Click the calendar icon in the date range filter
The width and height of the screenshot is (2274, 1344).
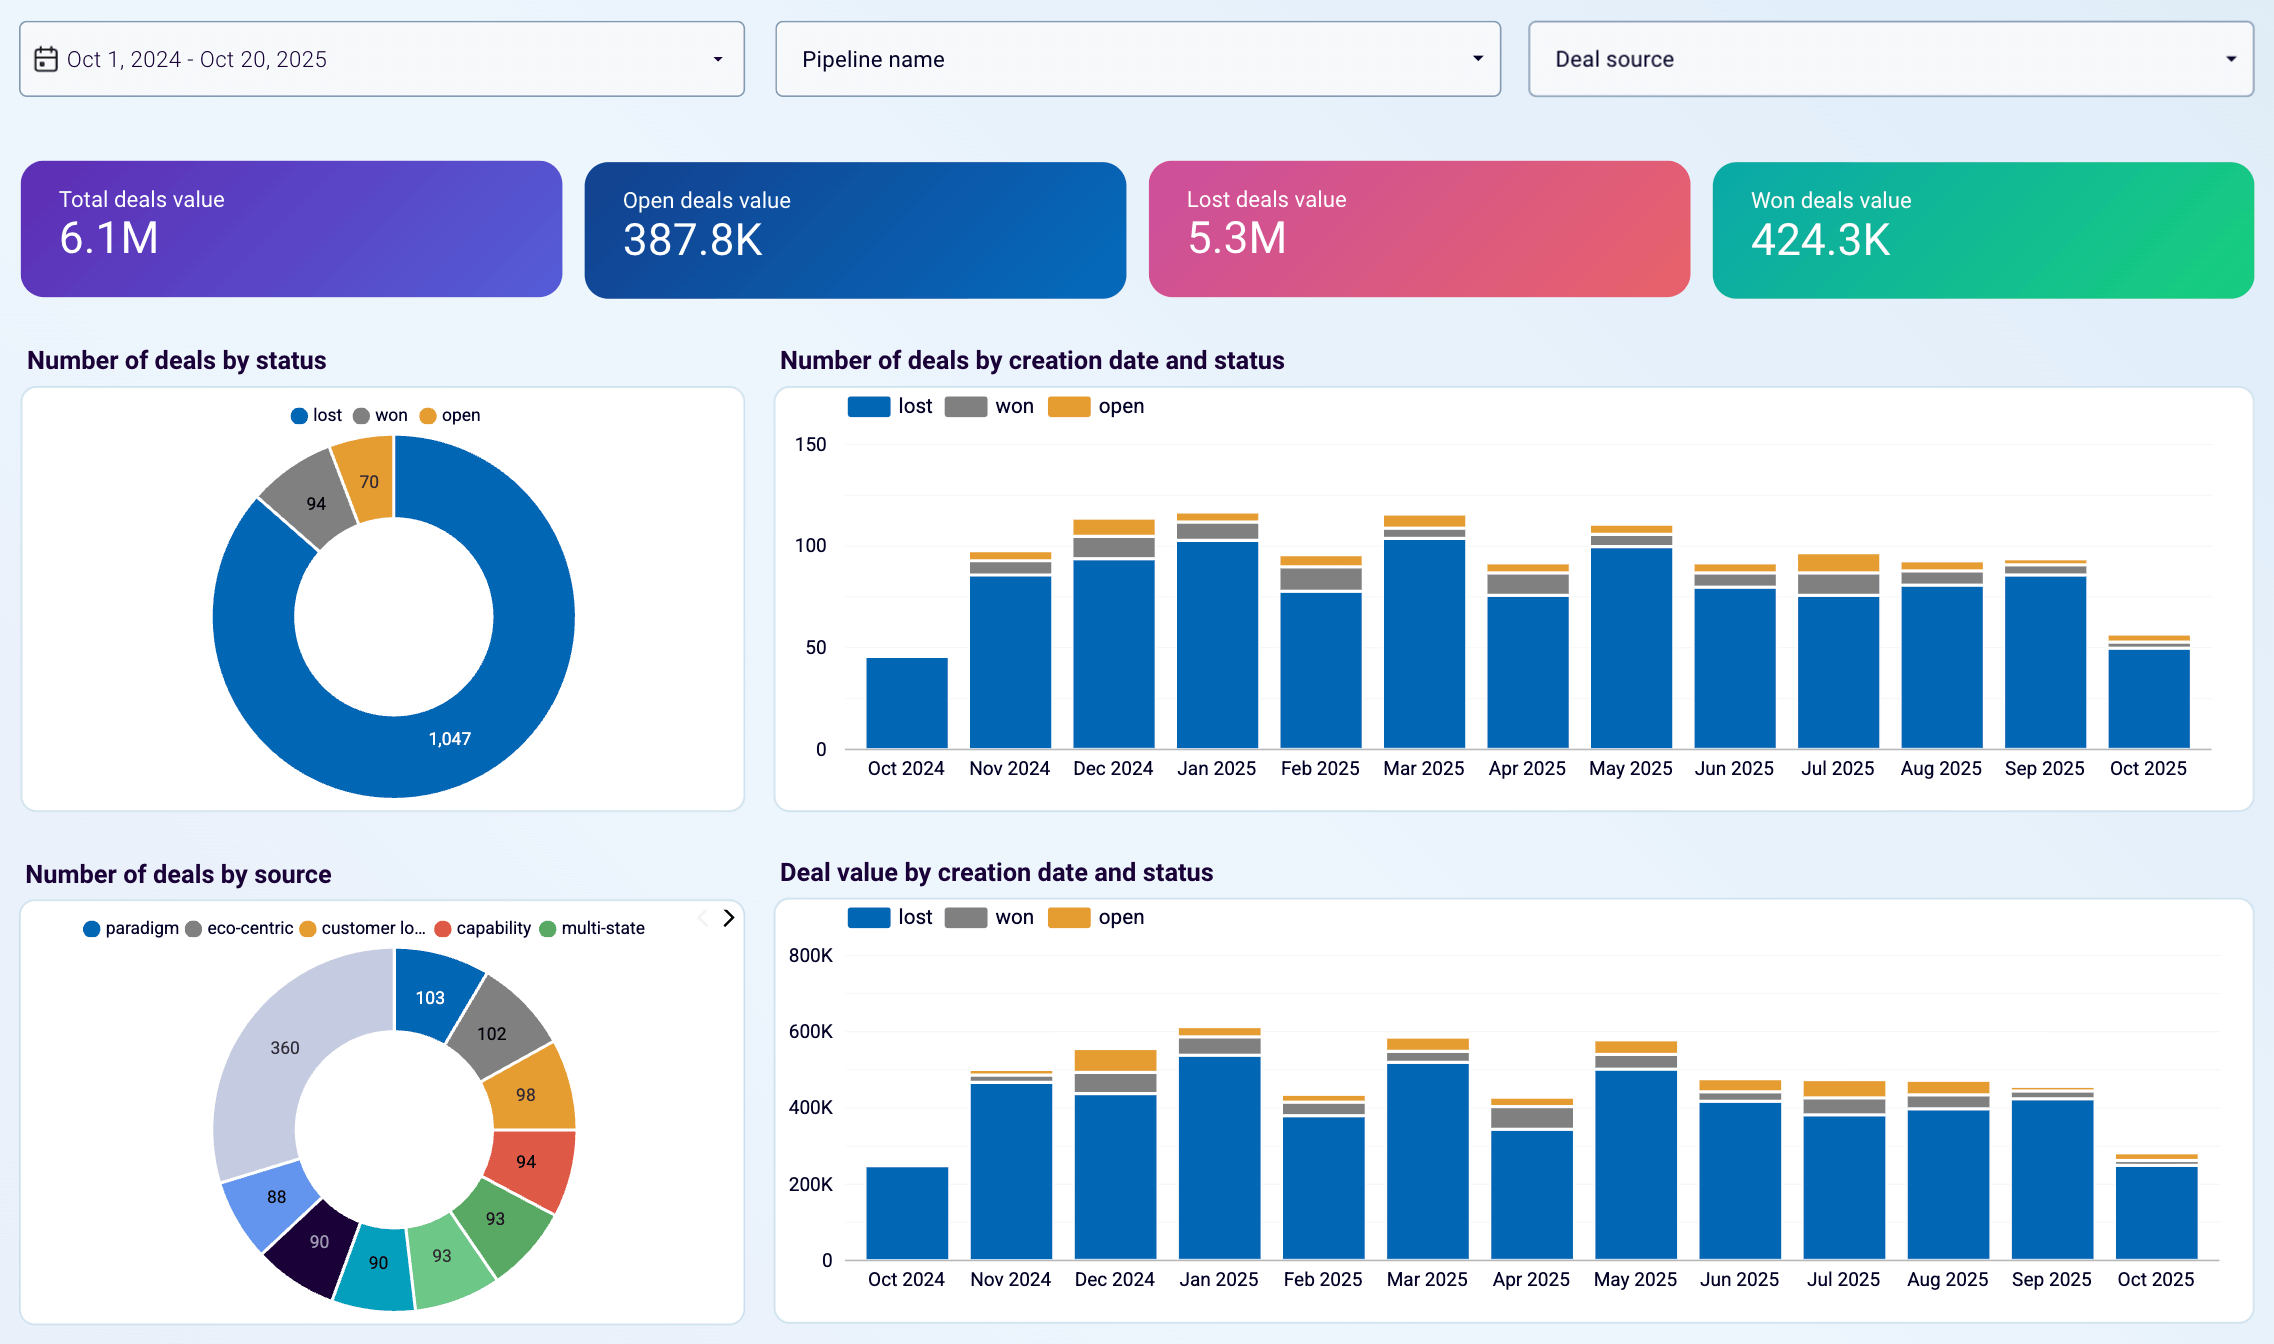point(46,59)
